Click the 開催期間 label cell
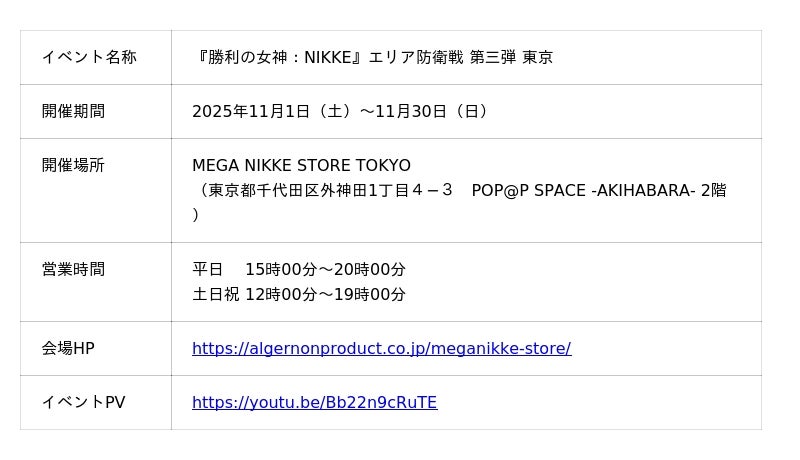 [73, 111]
